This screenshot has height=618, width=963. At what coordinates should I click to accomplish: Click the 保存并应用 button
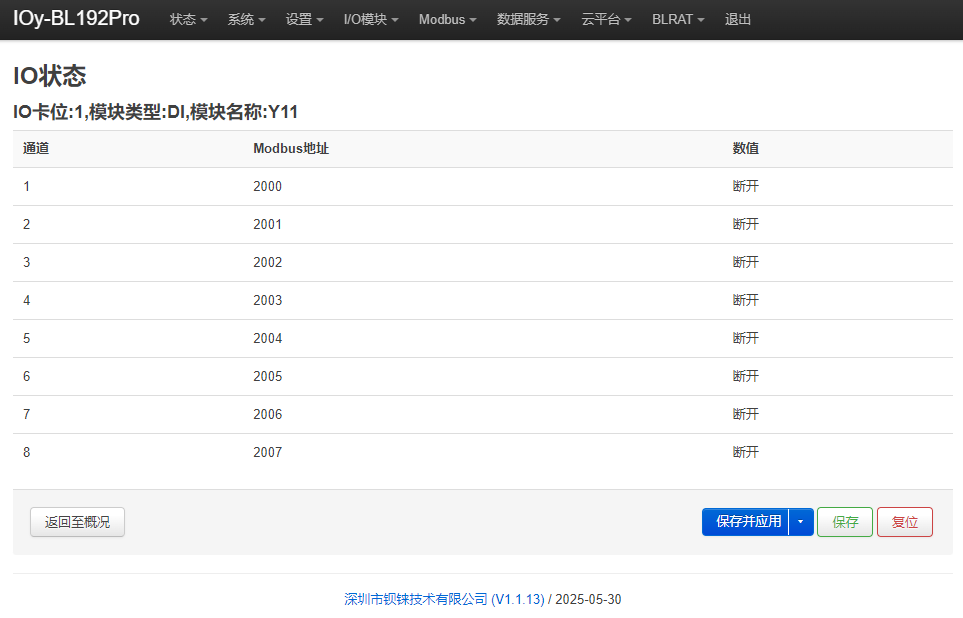746,522
